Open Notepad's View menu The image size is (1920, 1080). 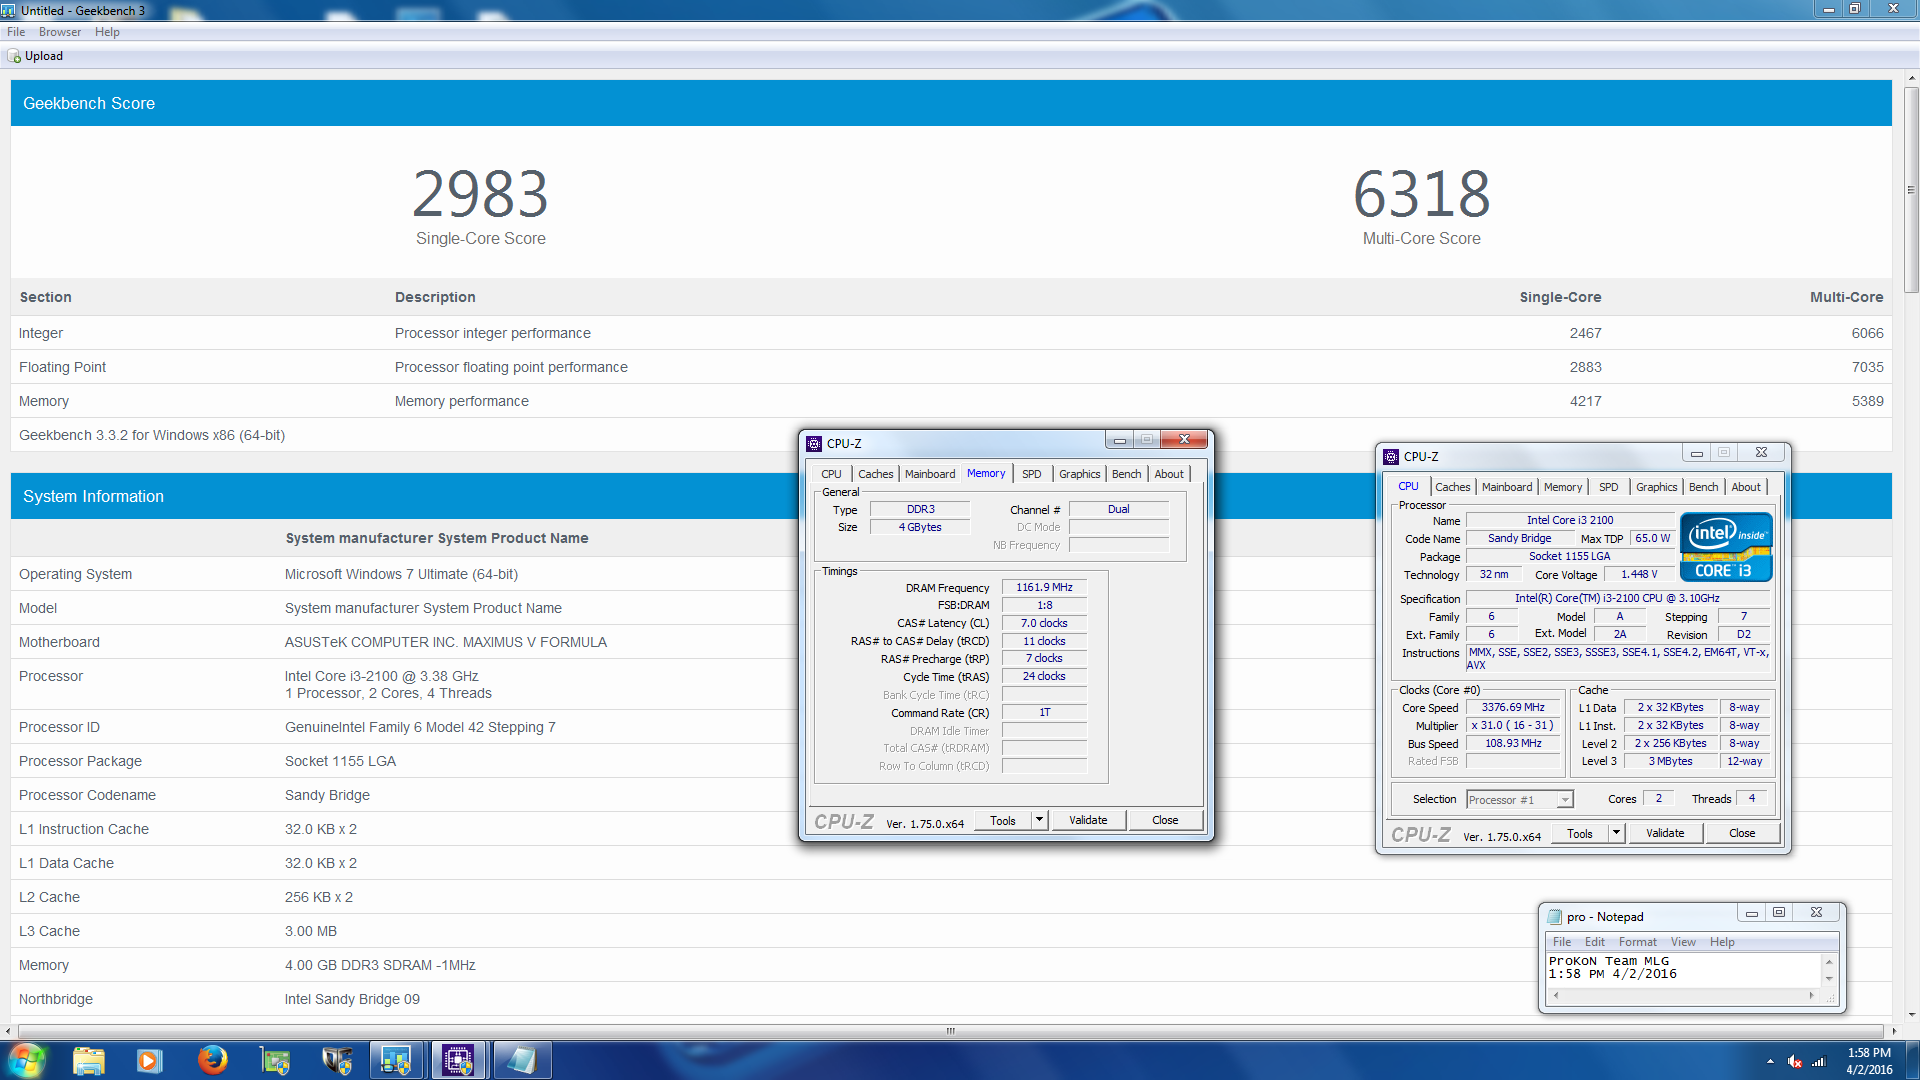[1683, 942]
